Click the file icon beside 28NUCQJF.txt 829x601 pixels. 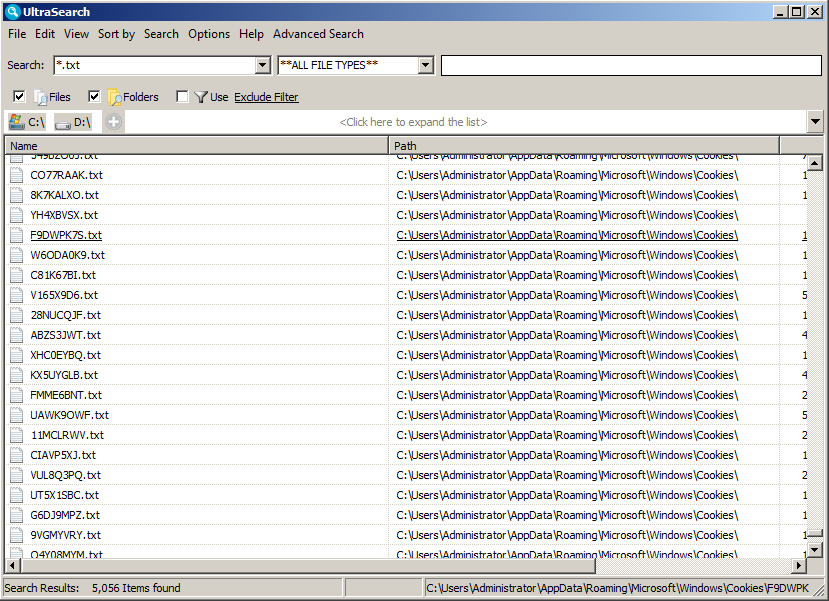pos(17,315)
